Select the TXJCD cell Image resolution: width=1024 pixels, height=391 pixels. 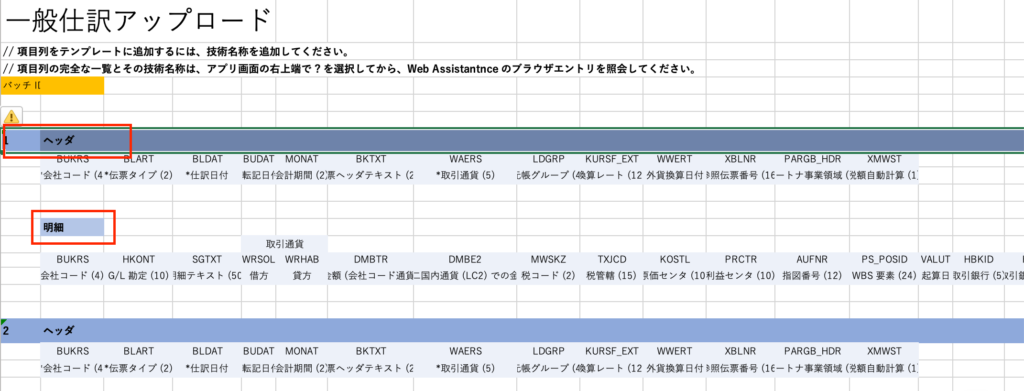(x=612, y=259)
